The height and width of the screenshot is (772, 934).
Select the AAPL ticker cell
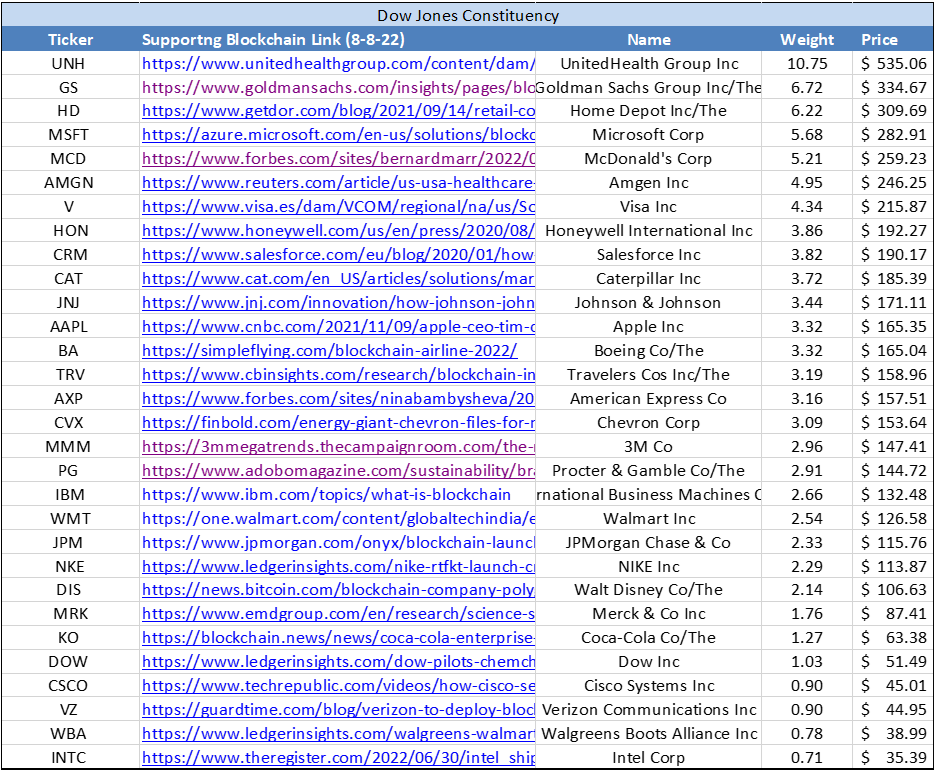(x=69, y=326)
